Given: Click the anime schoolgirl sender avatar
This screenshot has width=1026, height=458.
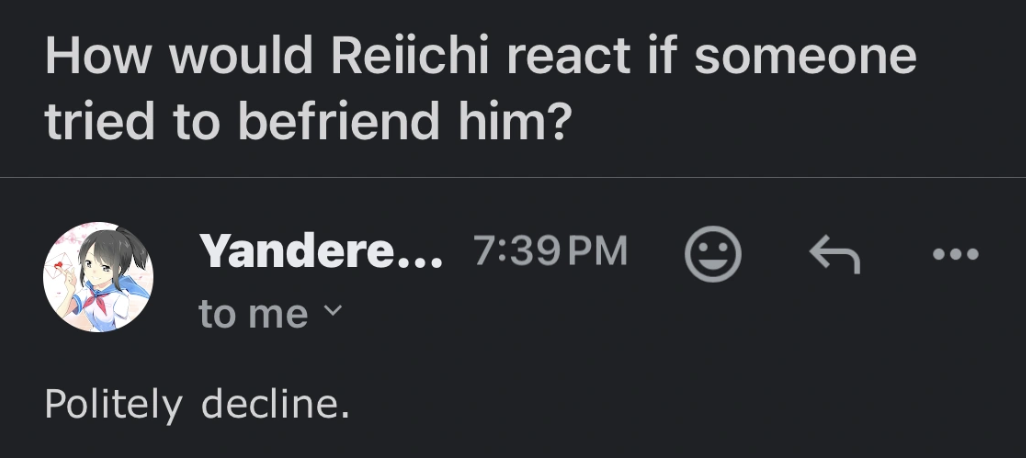Looking at the screenshot, I should (x=98, y=277).
